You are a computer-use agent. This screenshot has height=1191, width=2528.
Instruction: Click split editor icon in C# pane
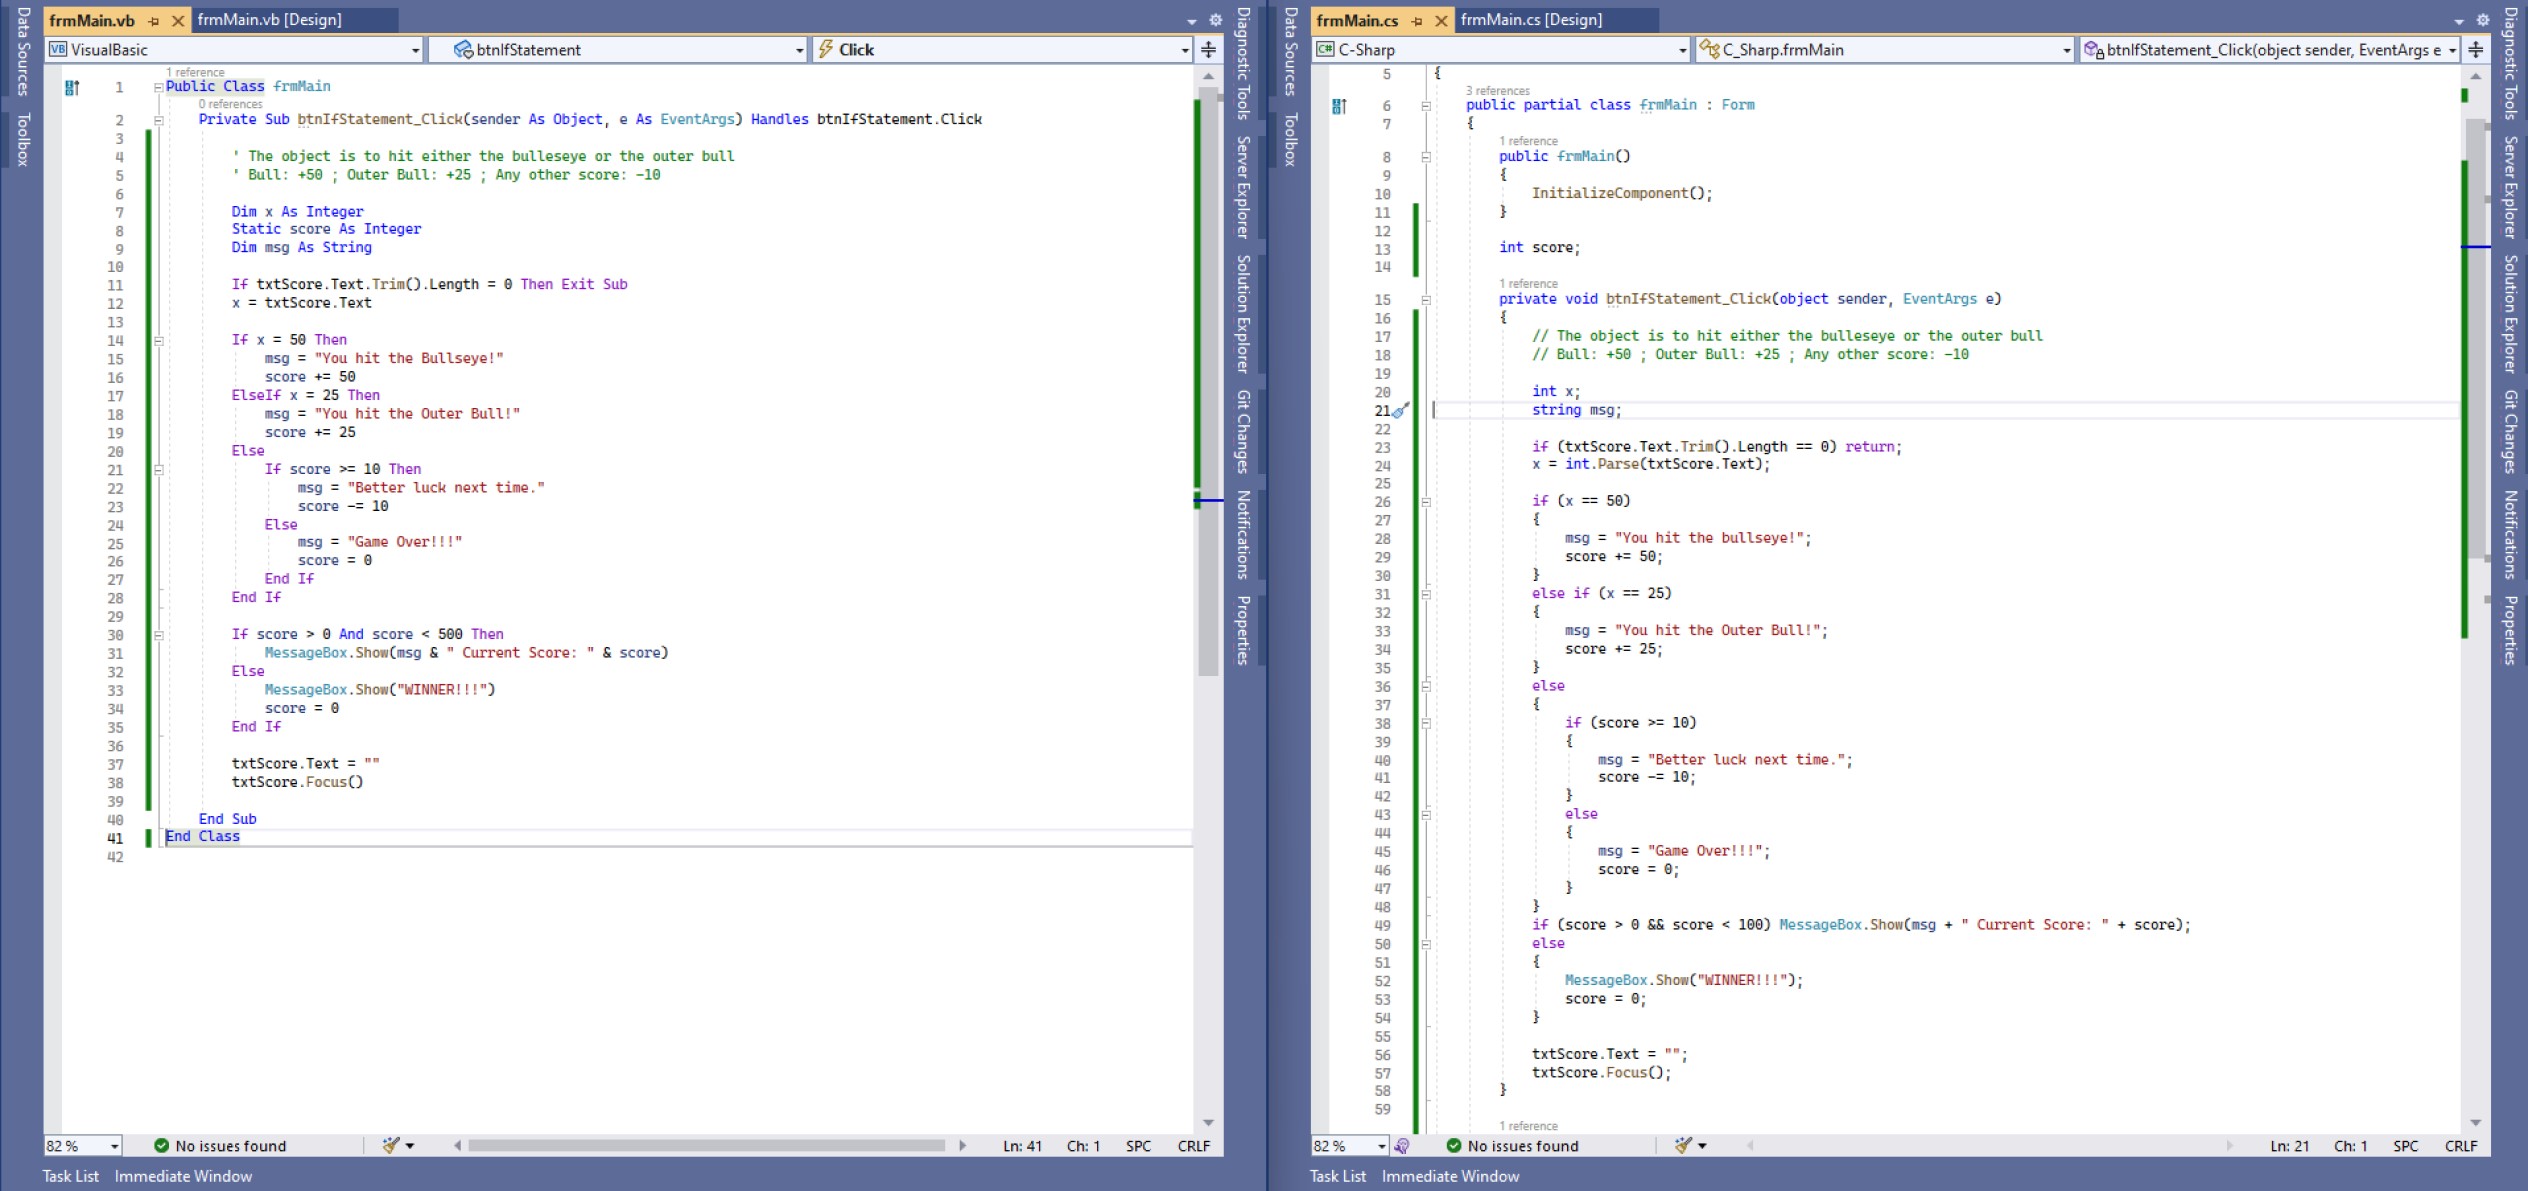2476,49
